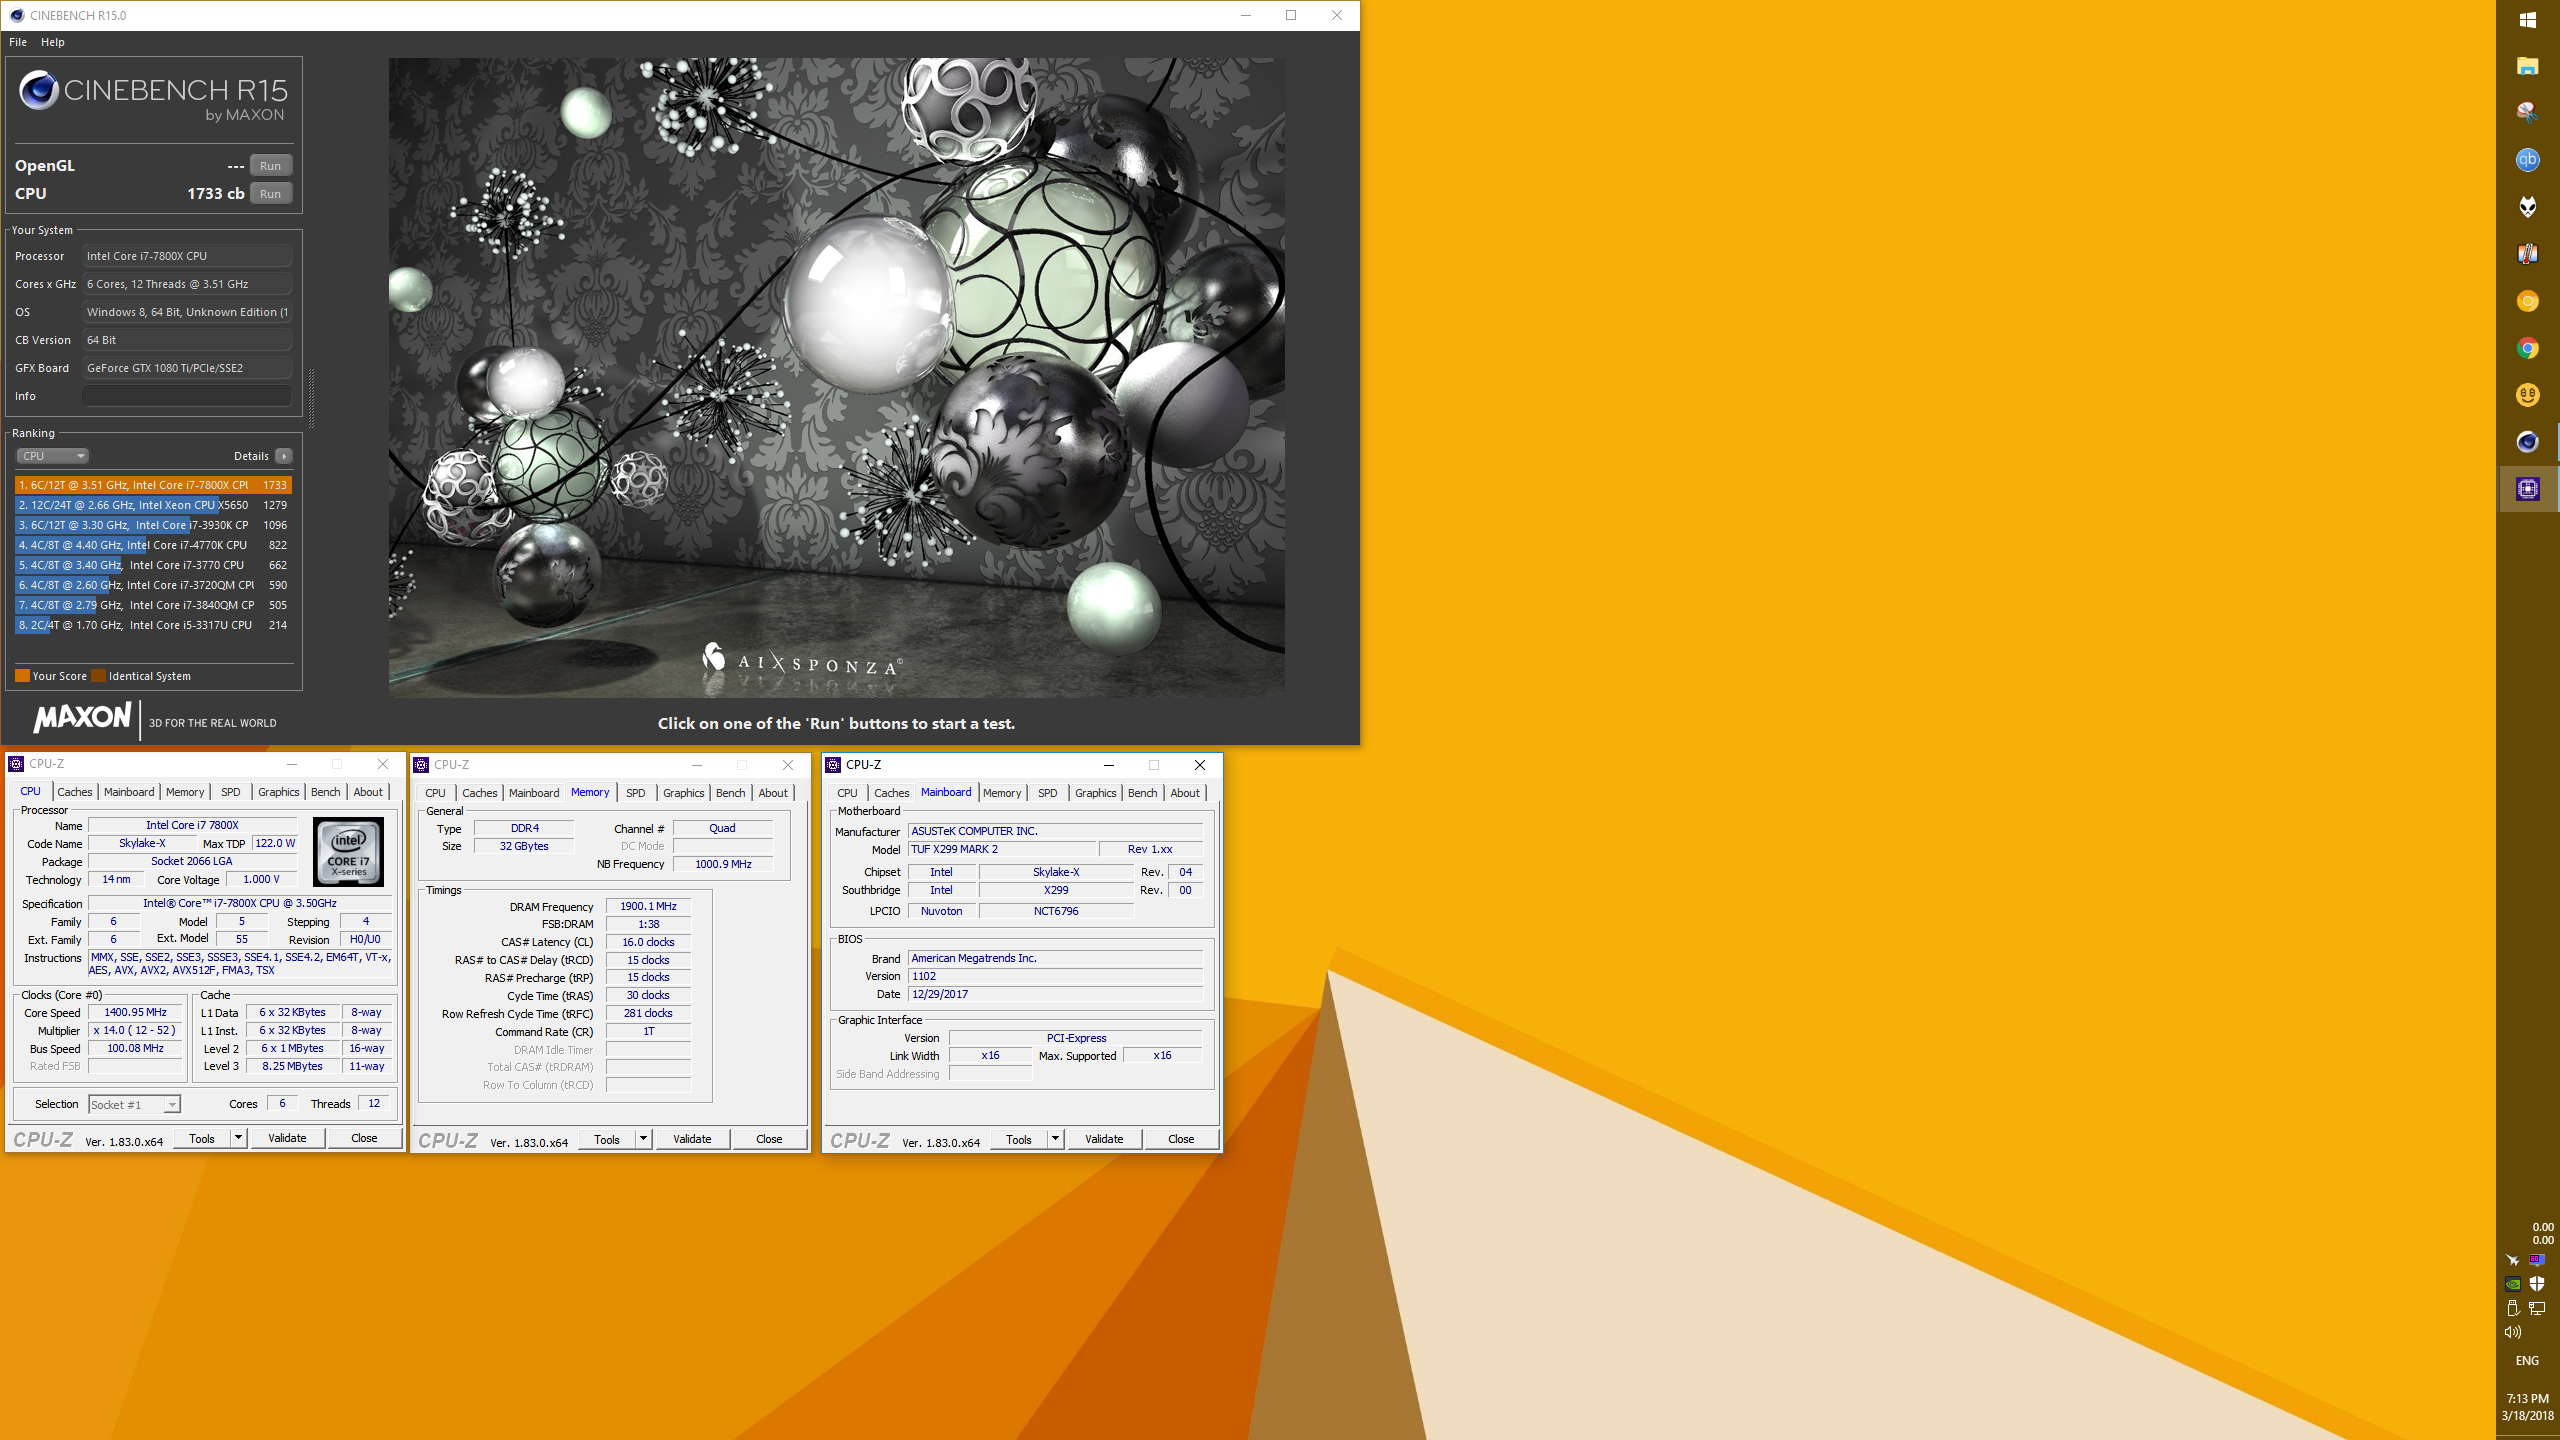
Task: Open Tools dropdown arrow in CPU tab window
Action: point(238,1138)
